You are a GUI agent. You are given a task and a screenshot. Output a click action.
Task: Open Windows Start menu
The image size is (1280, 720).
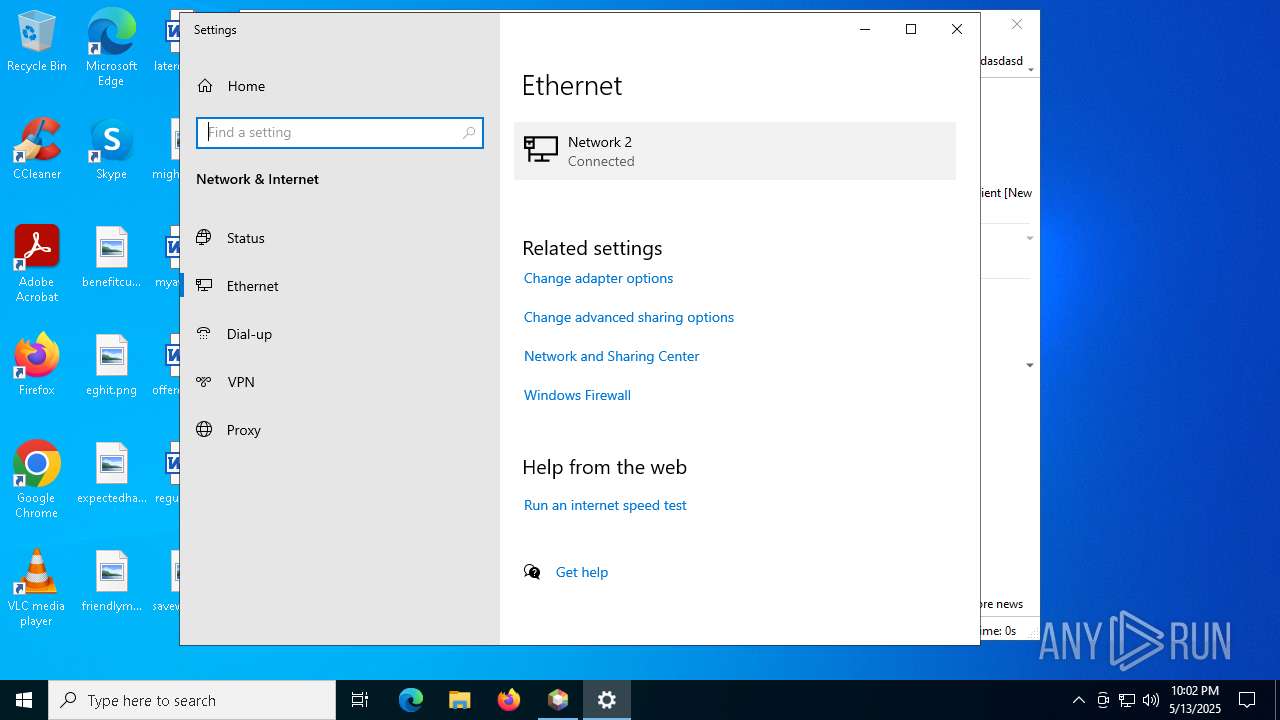(x=24, y=700)
